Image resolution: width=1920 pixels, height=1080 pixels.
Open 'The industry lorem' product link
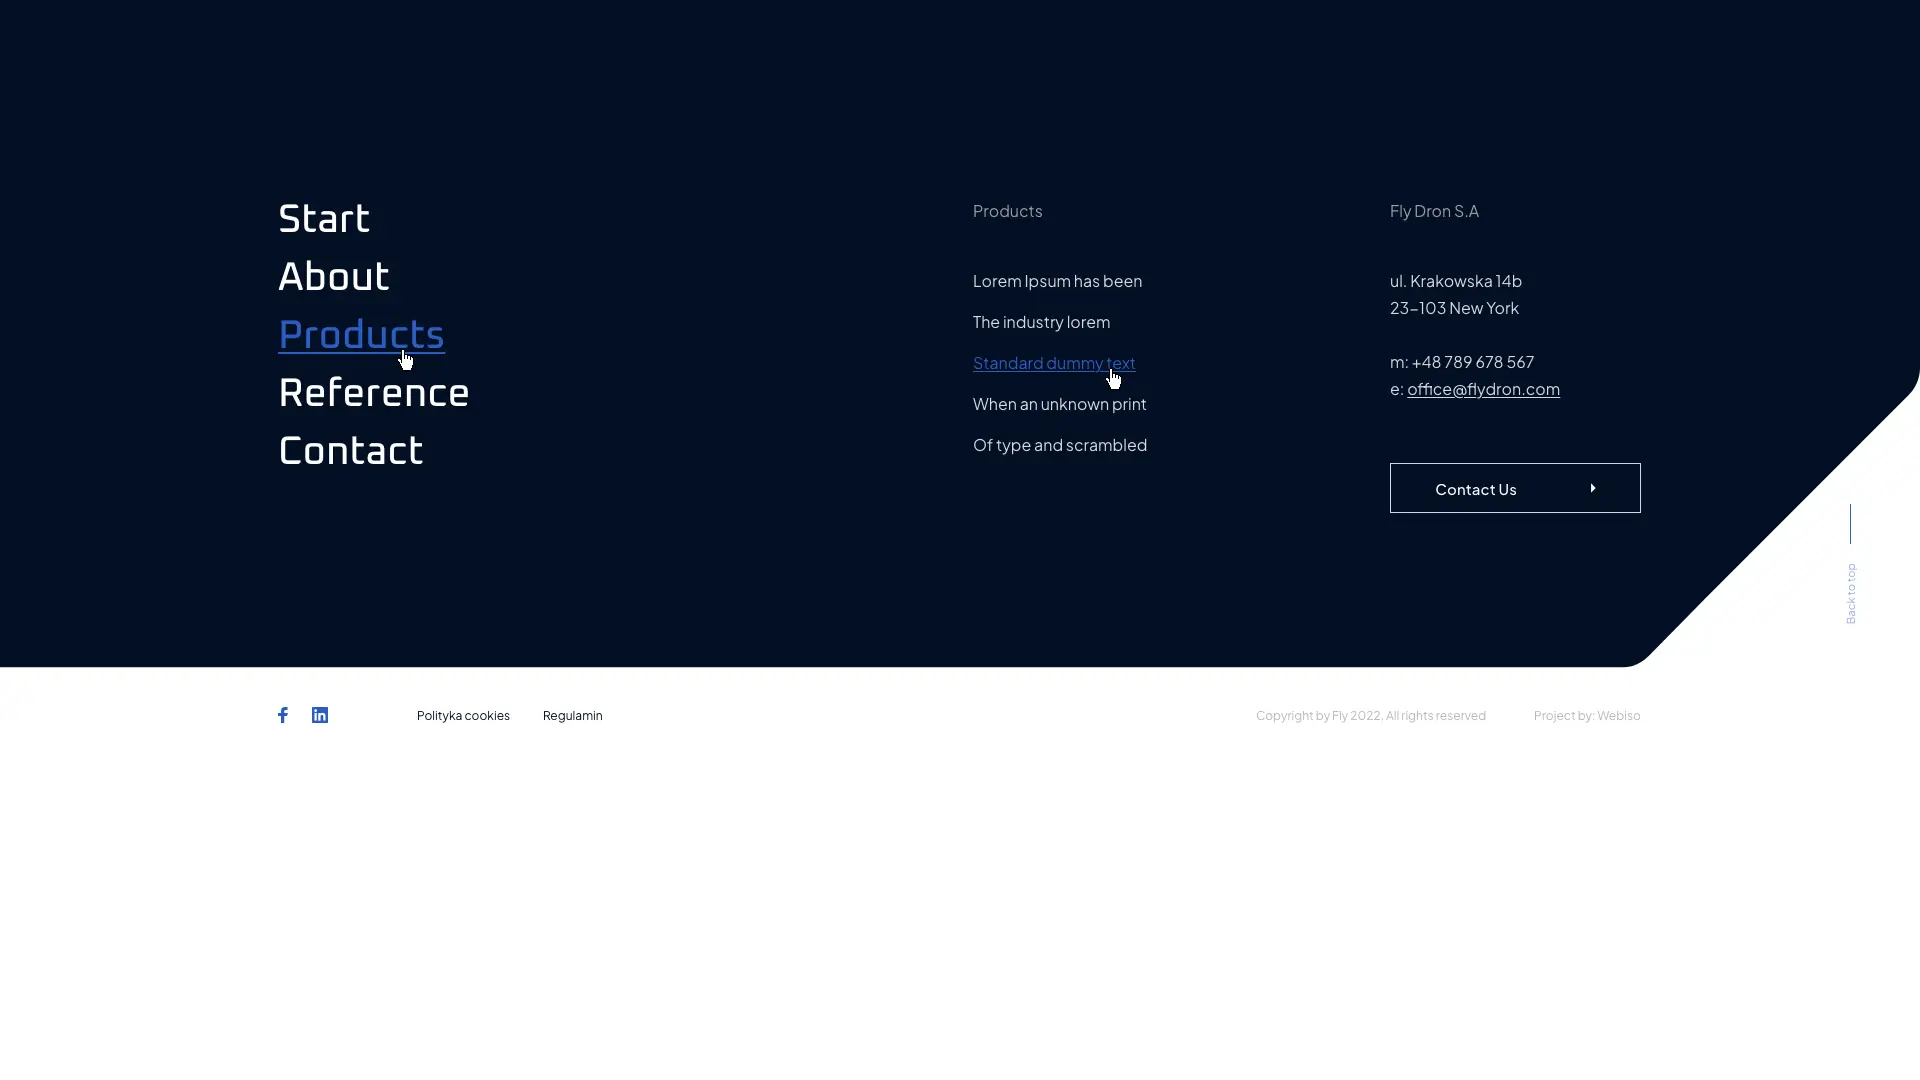1041,322
